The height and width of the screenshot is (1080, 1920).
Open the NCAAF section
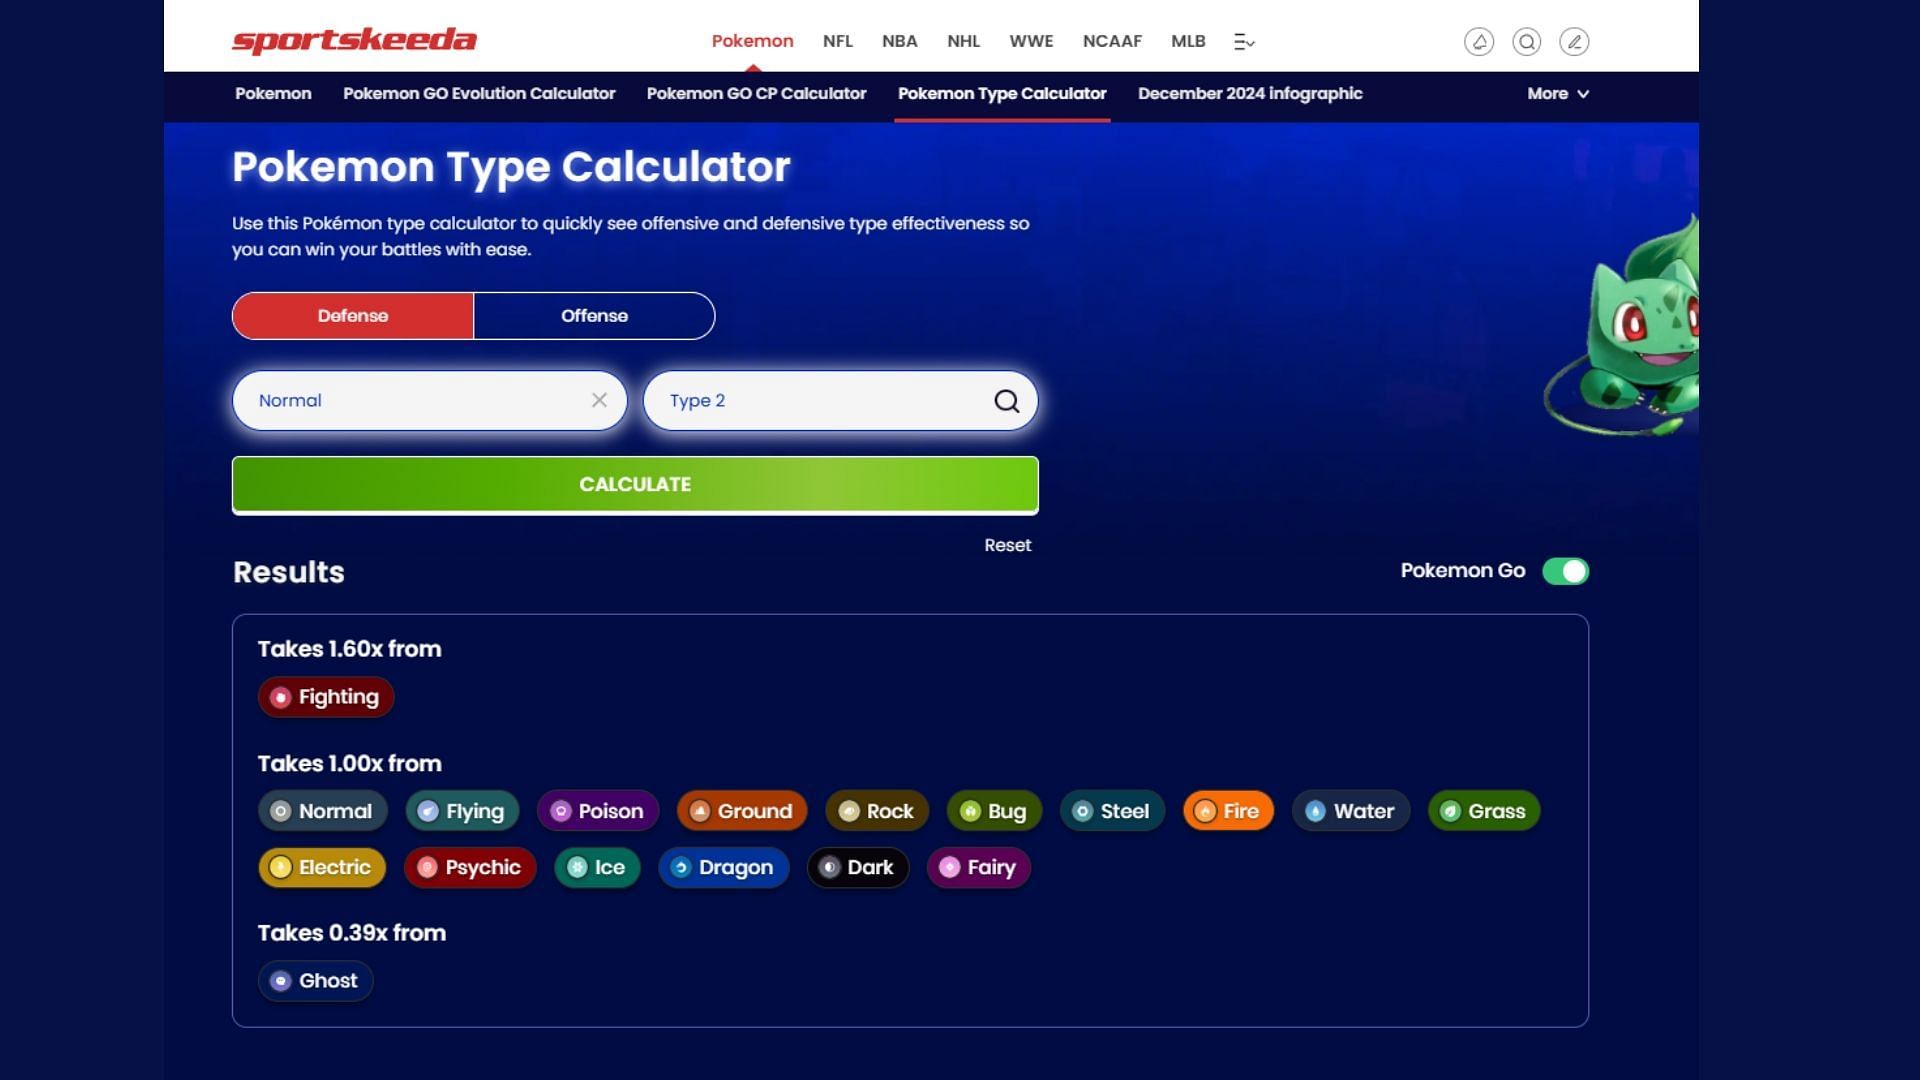pyautogui.click(x=1112, y=41)
